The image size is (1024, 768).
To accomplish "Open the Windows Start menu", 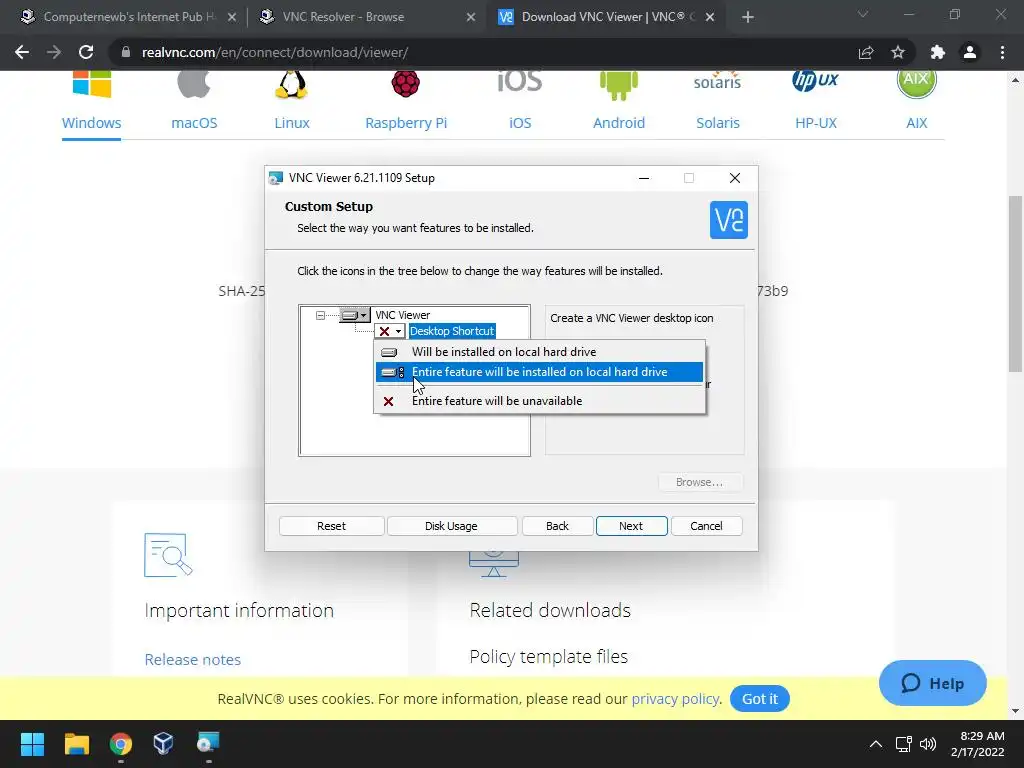I will coord(32,744).
